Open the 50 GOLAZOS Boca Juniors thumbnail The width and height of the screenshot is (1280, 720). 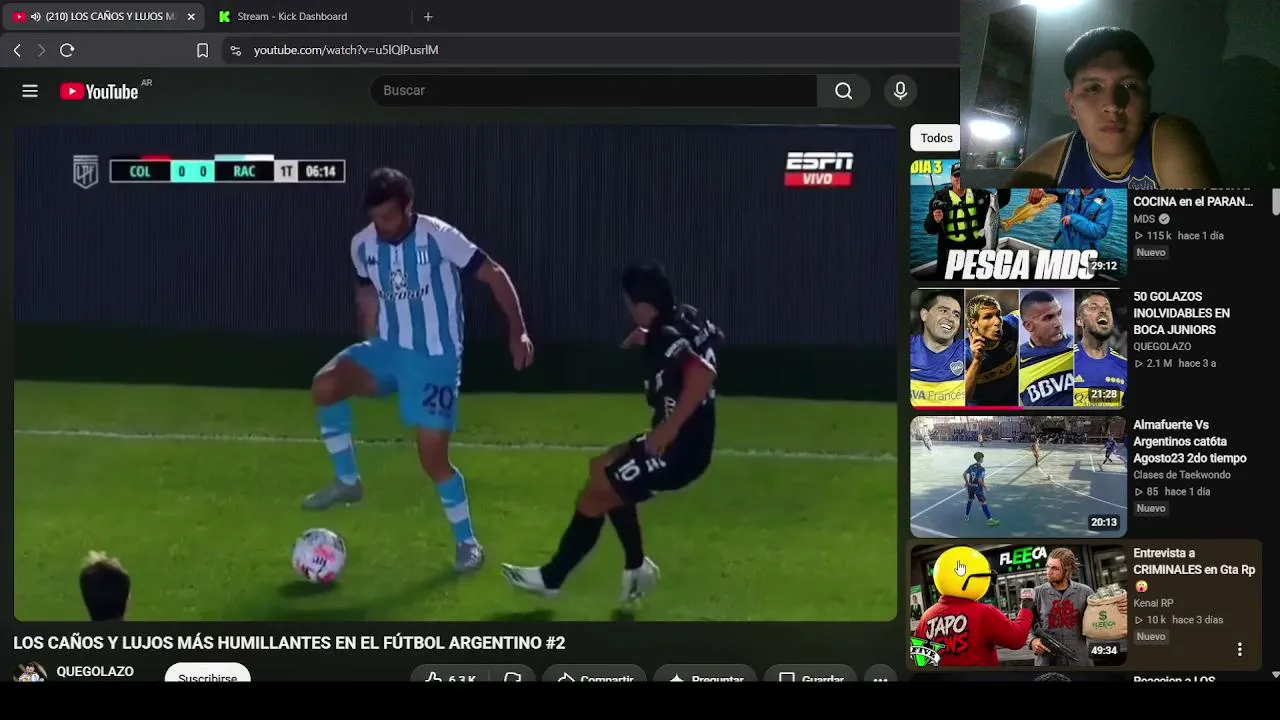point(1018,348)
